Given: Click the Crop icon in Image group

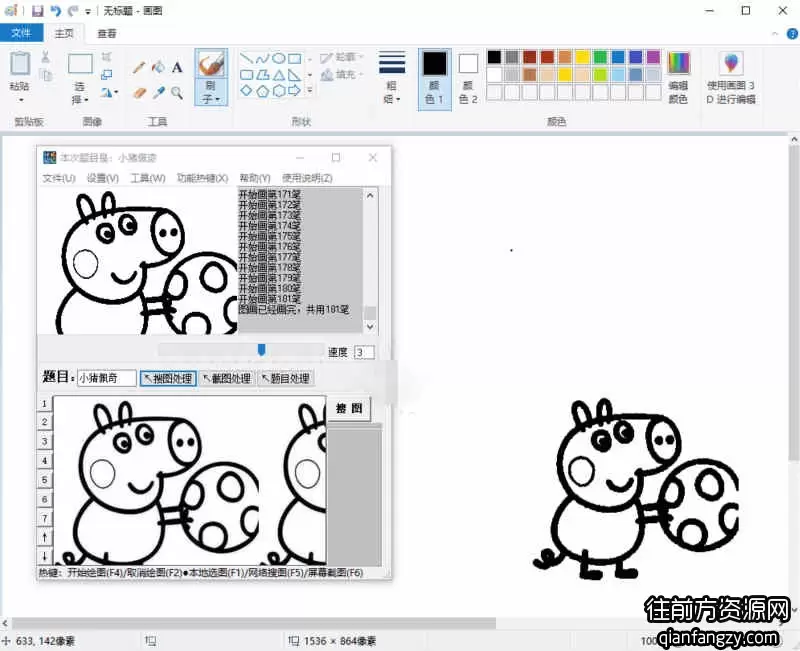Looking at the screenshot, I should [107, 57].
